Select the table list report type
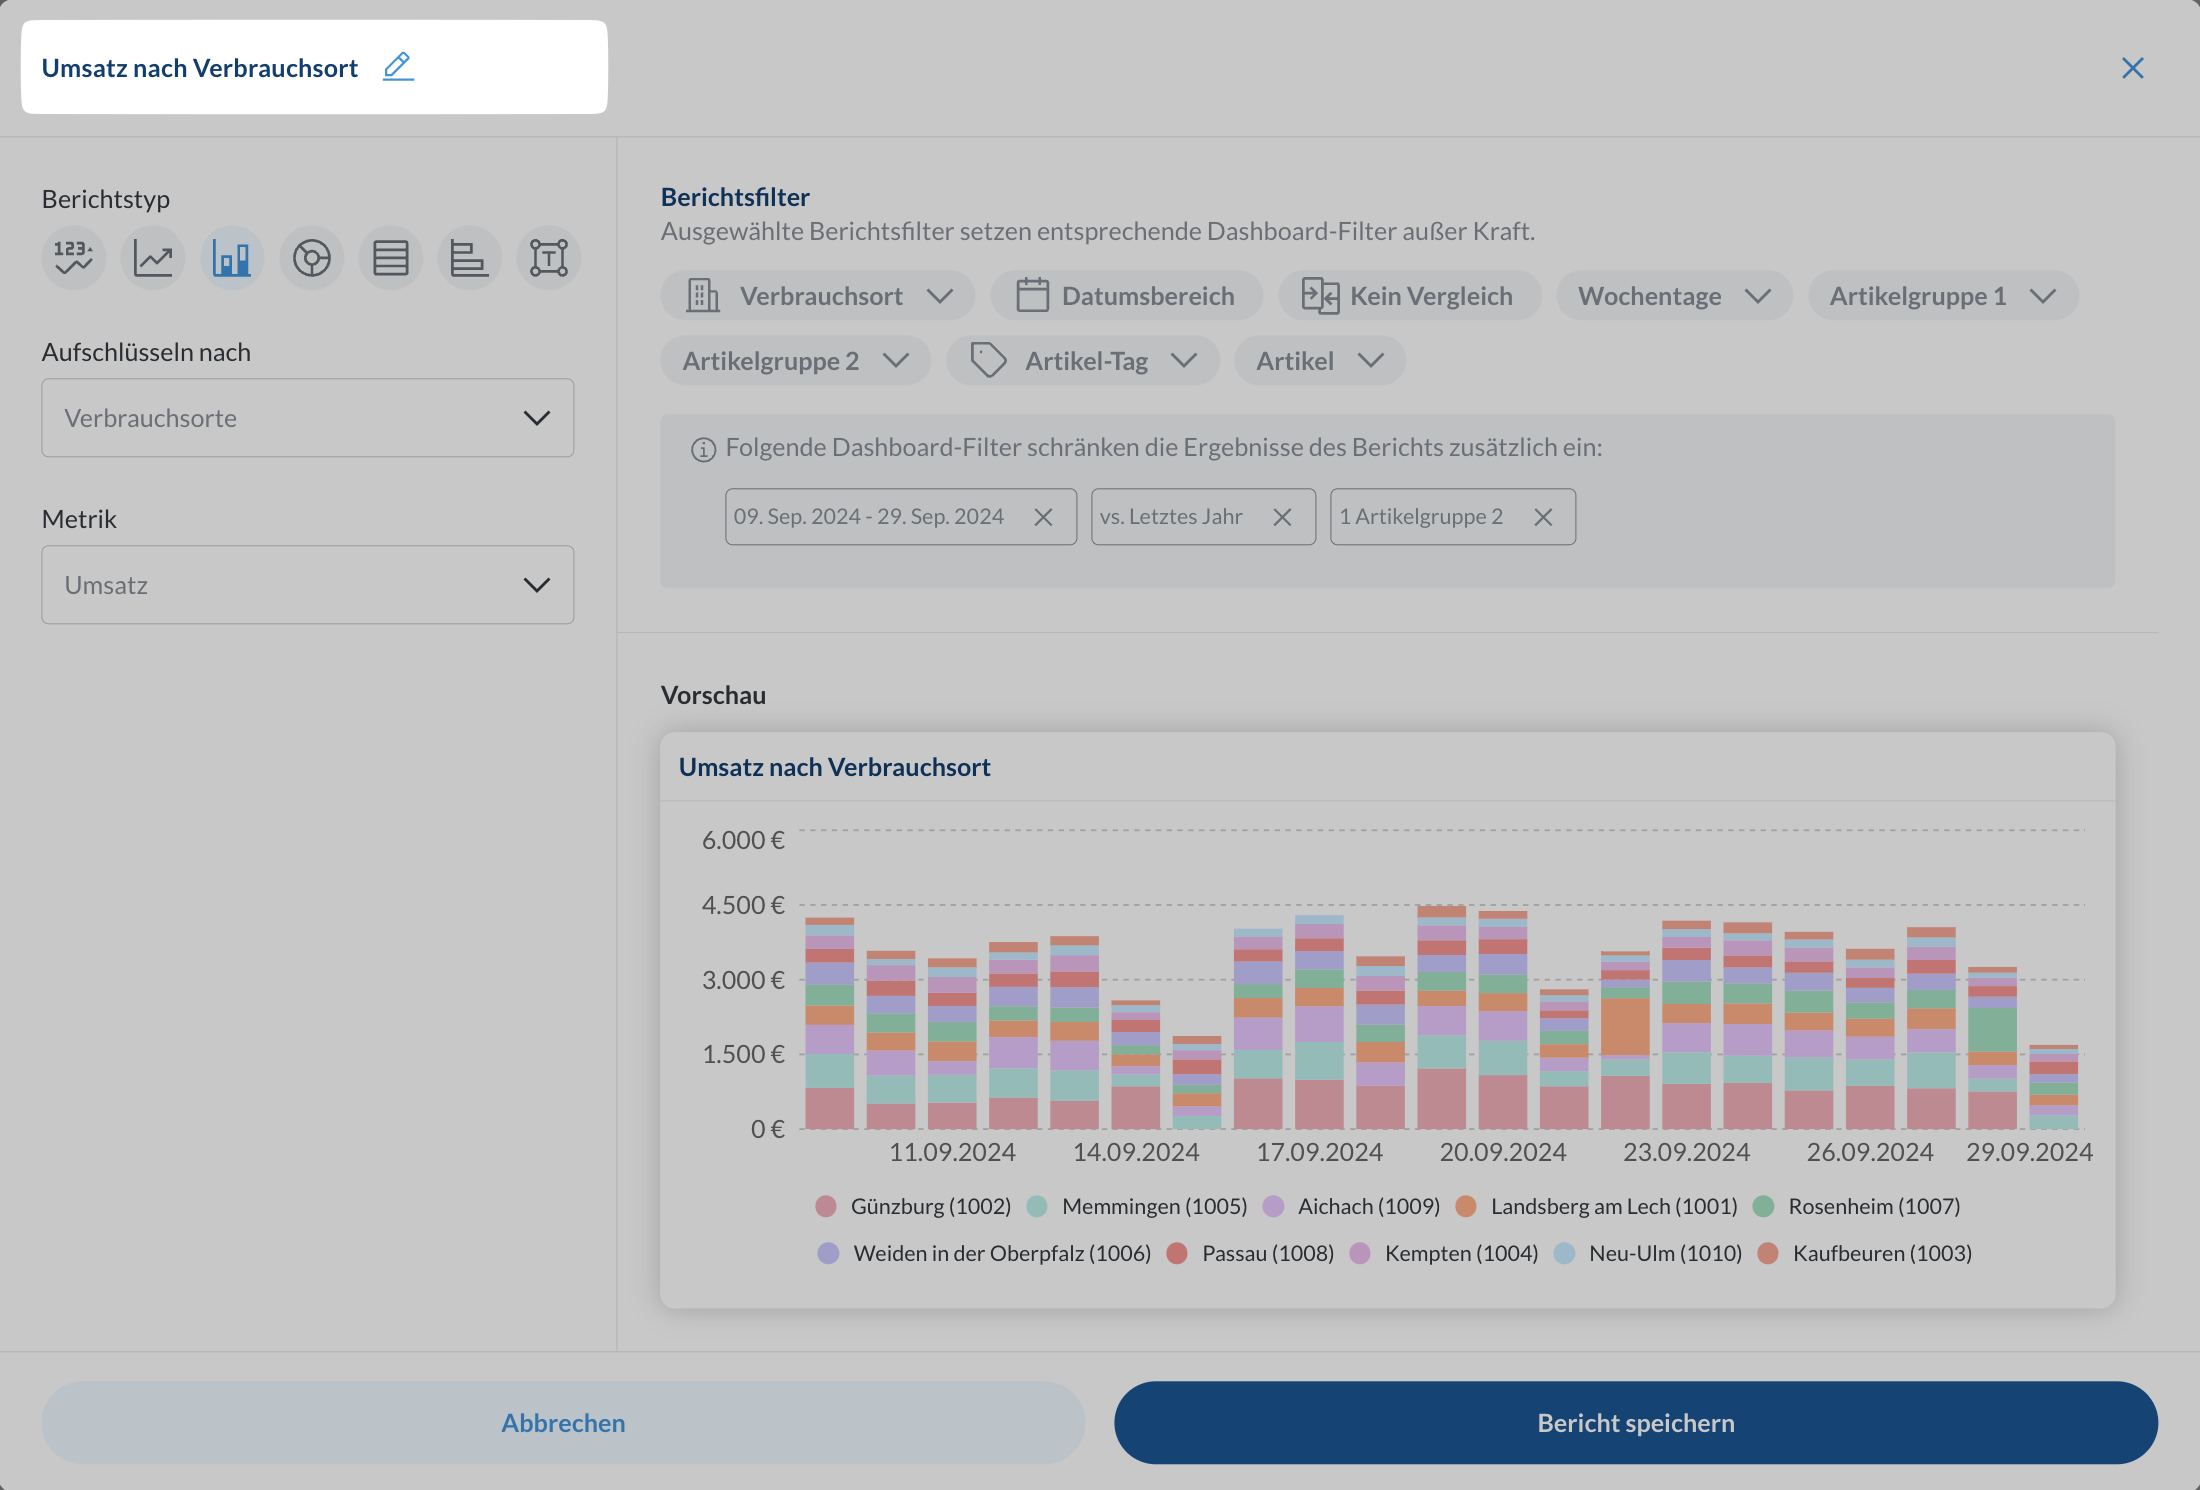The image size is (2200, 1490). pyautogui.click(x=390, y=258)
